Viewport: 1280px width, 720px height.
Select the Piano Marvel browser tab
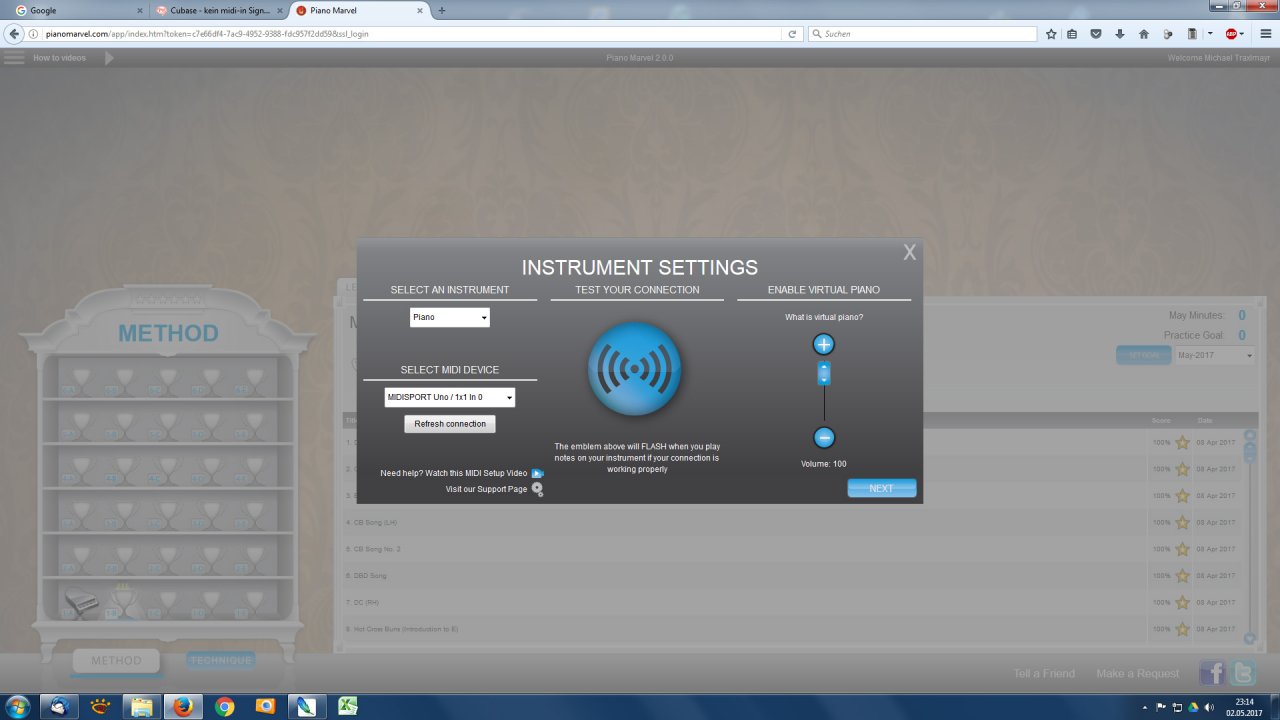(x=360, y=10)
